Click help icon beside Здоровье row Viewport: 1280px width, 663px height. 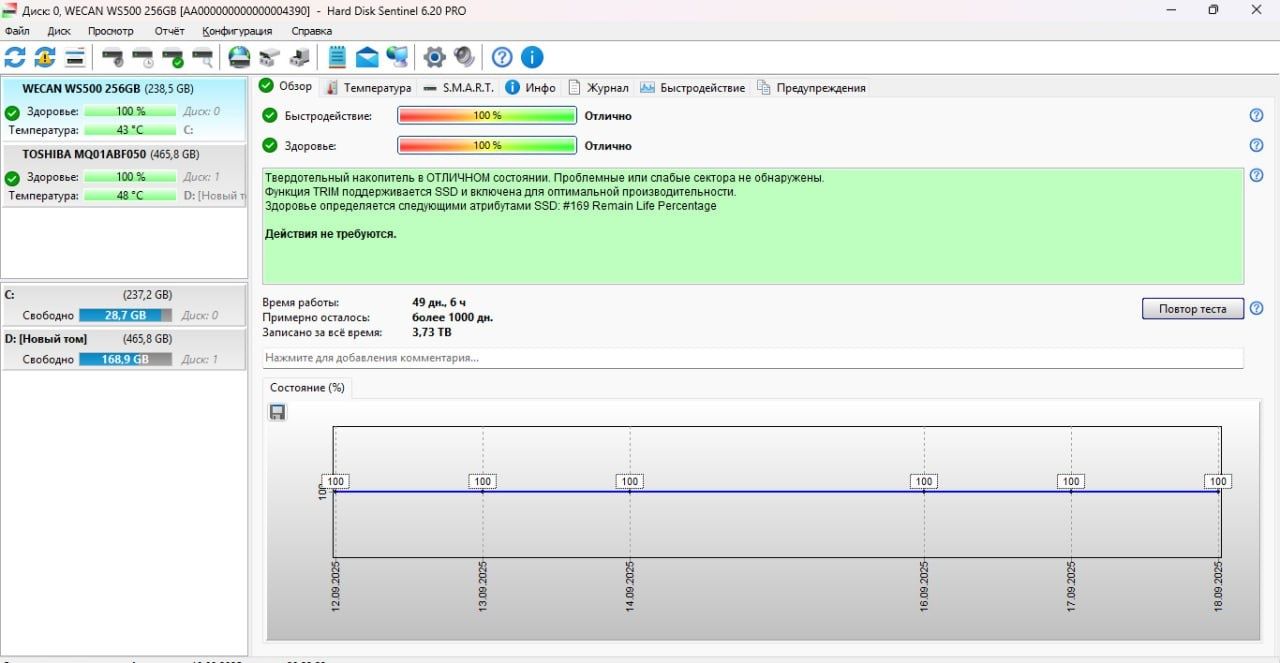(x=1257, y=145)
